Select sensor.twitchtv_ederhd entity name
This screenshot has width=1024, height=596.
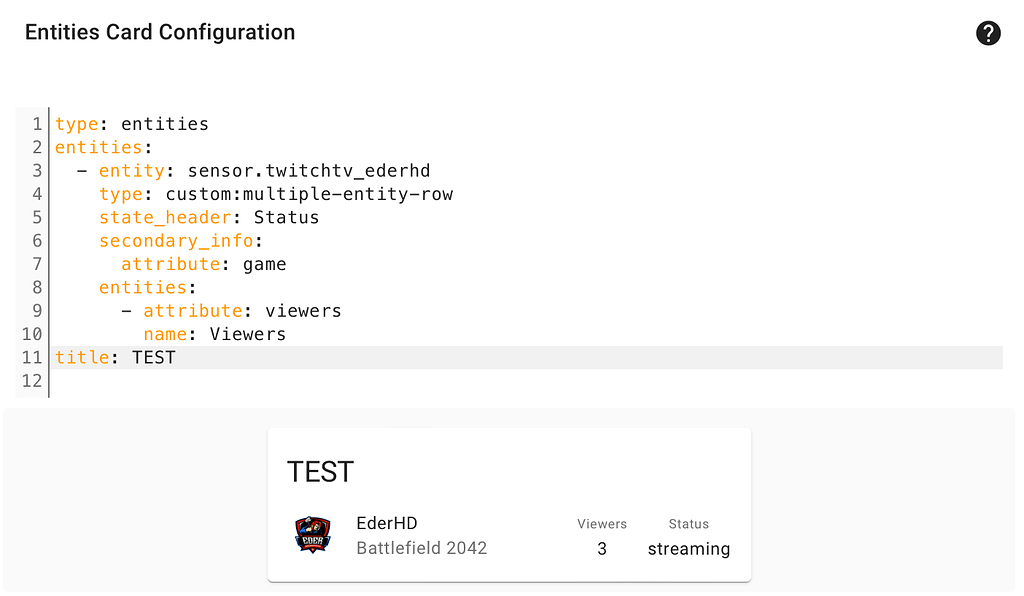pyautogui.click(x=310, y=170)
